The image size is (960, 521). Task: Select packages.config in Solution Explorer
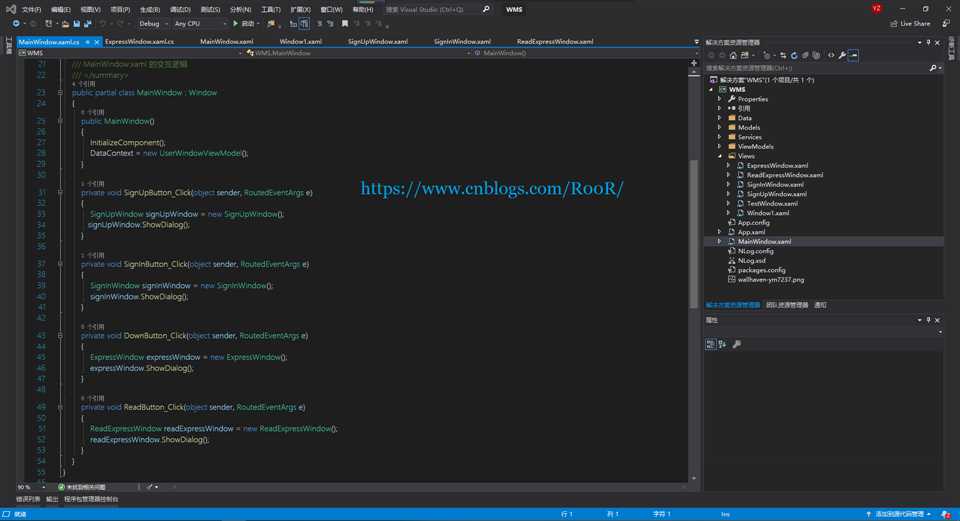[x=762, y=270]
